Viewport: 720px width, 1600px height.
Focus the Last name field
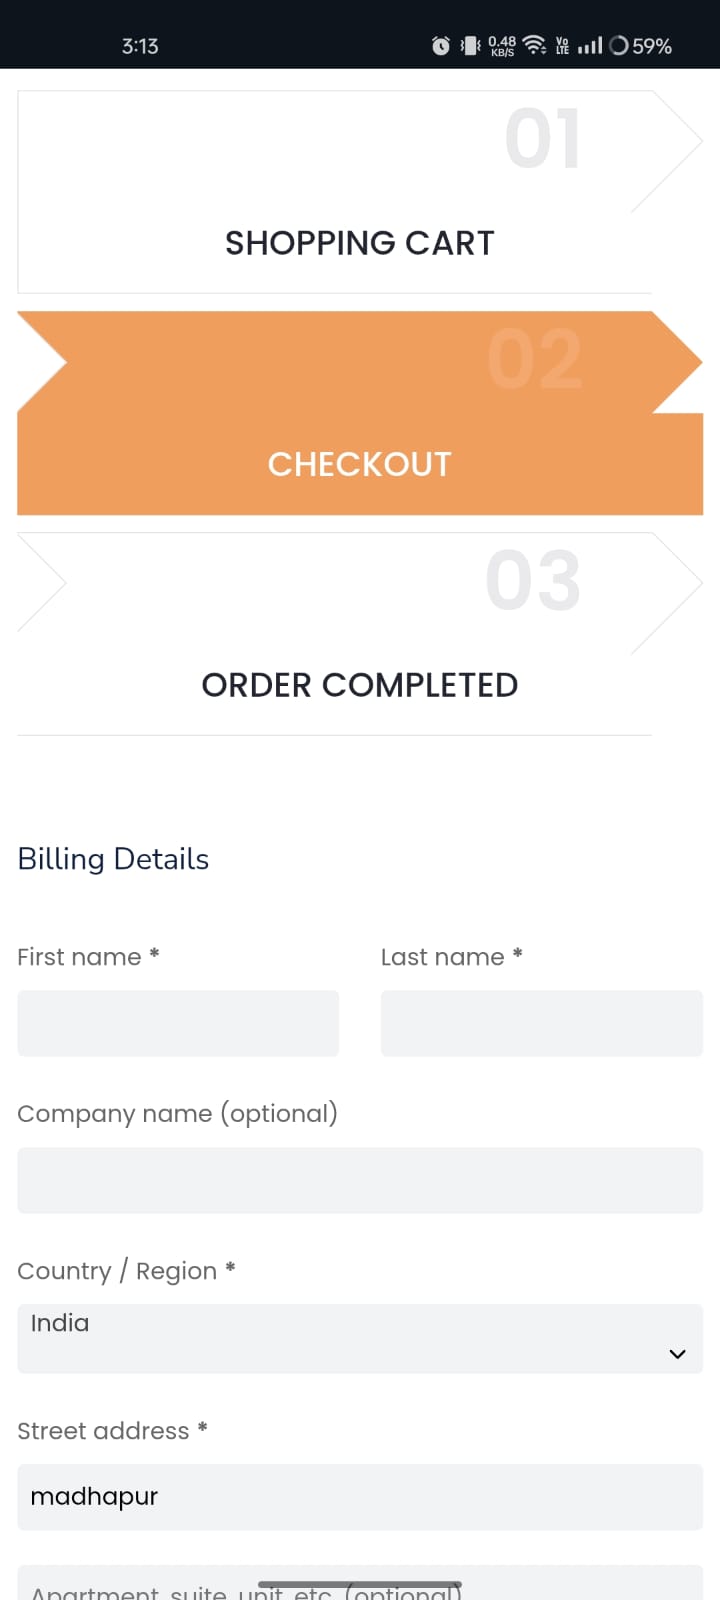[x=542, y=1023]
